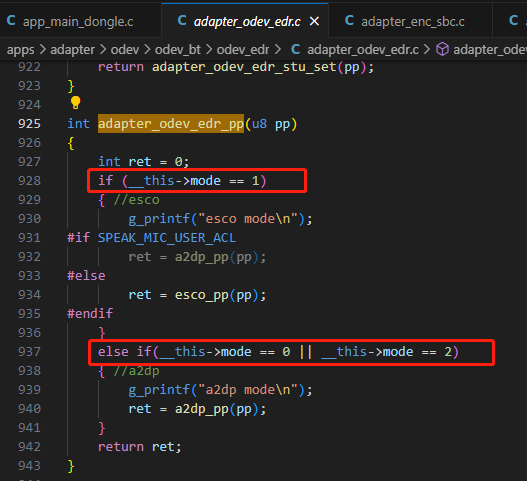The width and height of the screenshot is (527, 481).
Task: Click adapter_odev_edr_stu_set call on line 922
Action: (x=262, y=67)
